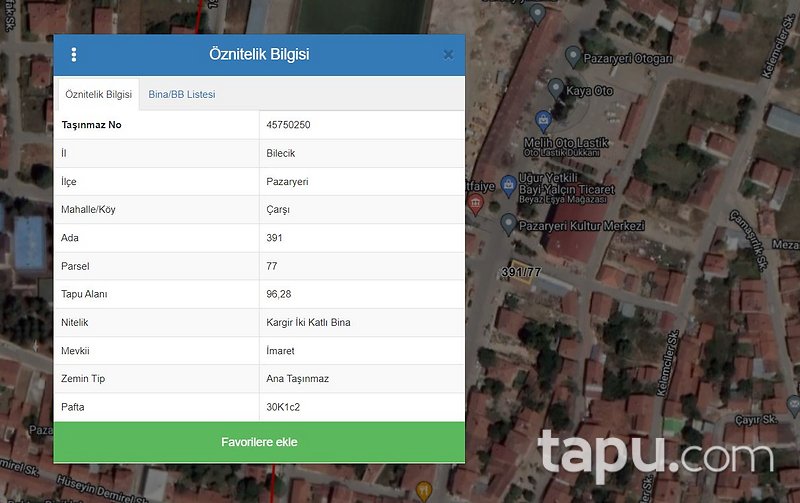The image size is (800, 503).
Task: Click the Çamaşırlık Sk. street label
Action: [749, 239]
